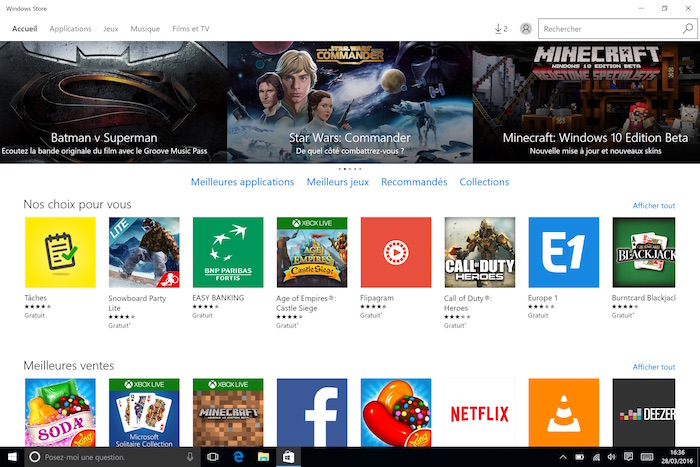
Task: Switch to the Applications tab
Action: pos(70,29)
